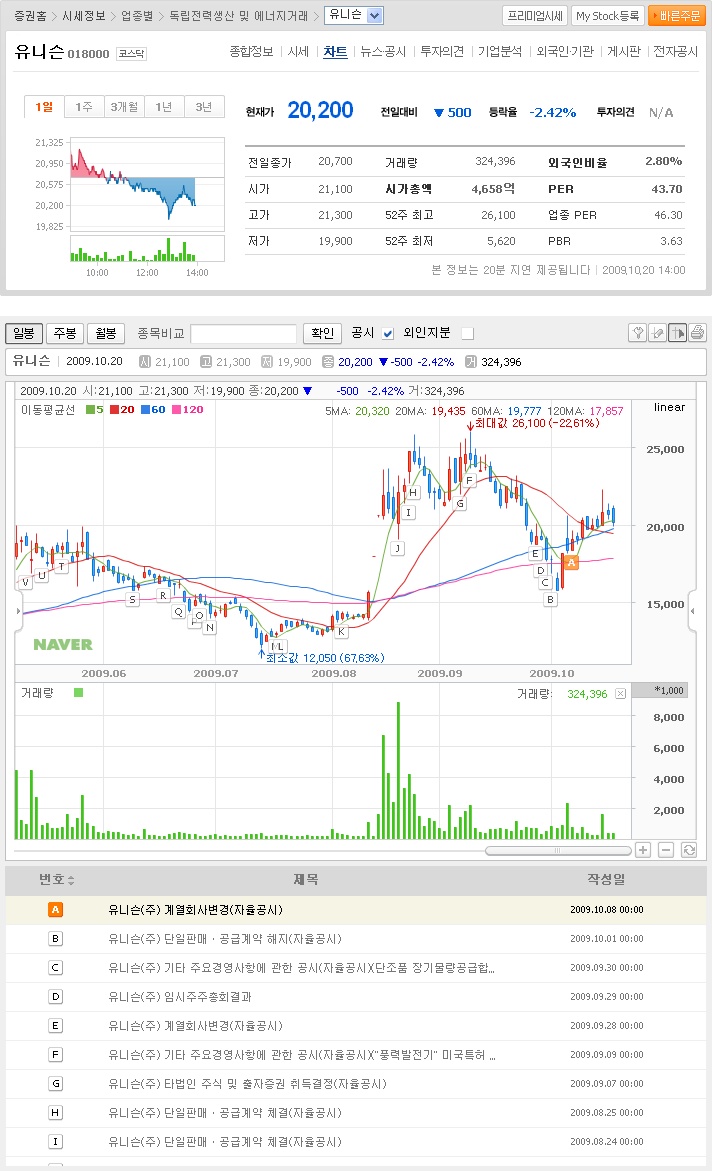Open row icon C in disclosure list
This screenshot has height=1171, width=712.
coord(55,968)
